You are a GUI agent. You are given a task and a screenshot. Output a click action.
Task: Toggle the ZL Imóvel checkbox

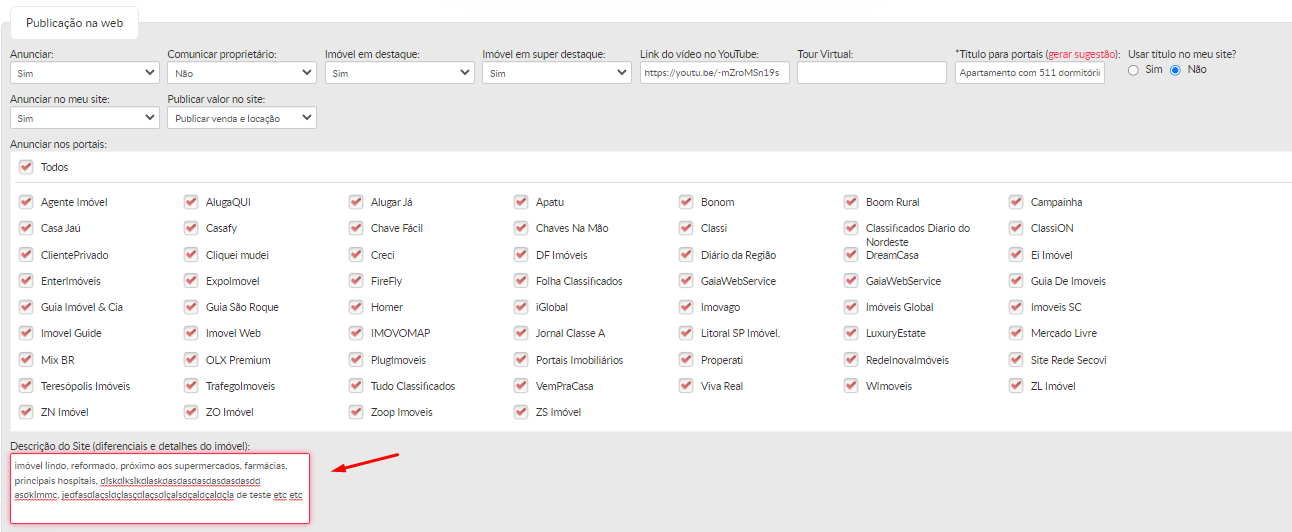point(1016,386)
